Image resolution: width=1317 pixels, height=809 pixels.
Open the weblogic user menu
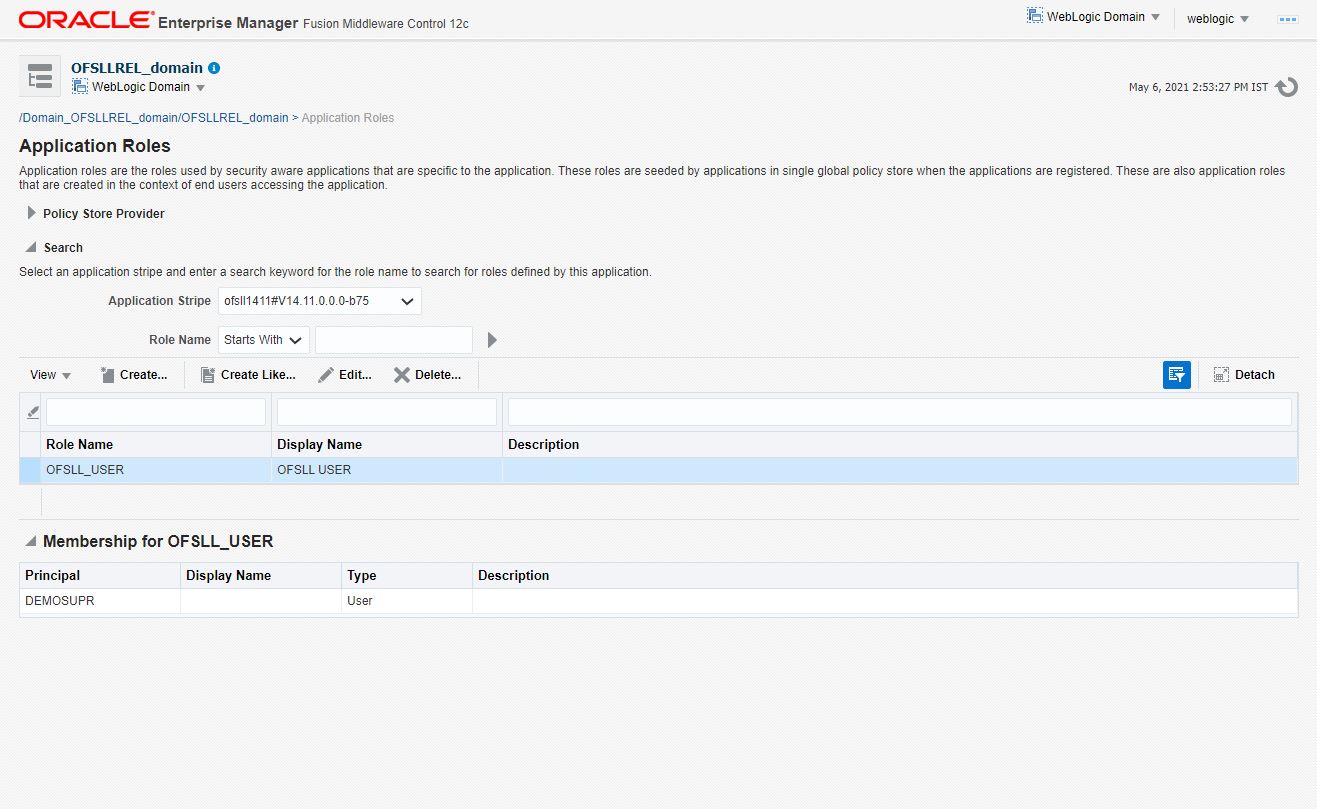click(1217, 19)
